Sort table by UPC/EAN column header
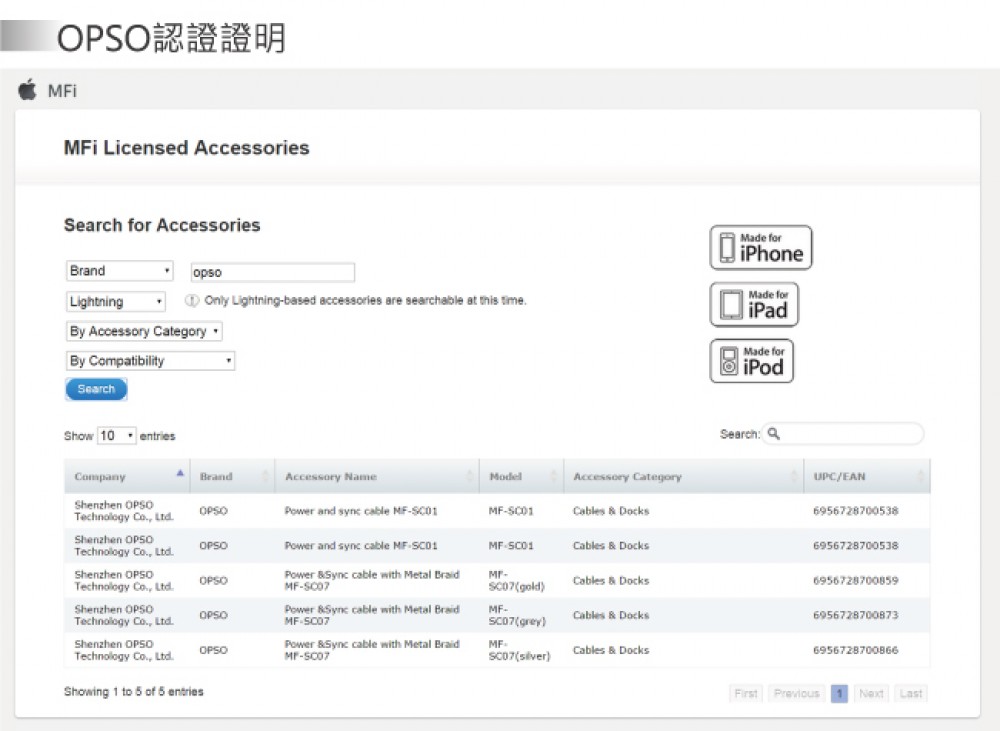This screenshot has width=1000, height=731. point(867,476)
